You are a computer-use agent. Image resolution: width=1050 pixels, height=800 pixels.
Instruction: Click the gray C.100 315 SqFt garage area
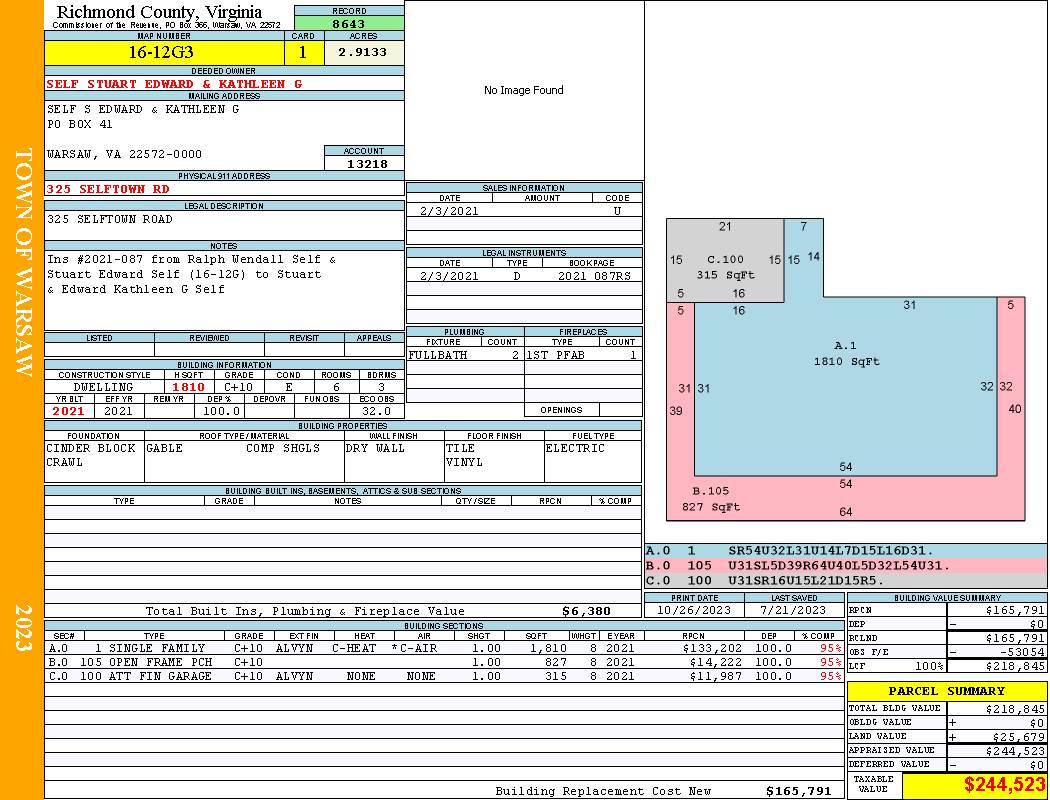tap(725, 260)
